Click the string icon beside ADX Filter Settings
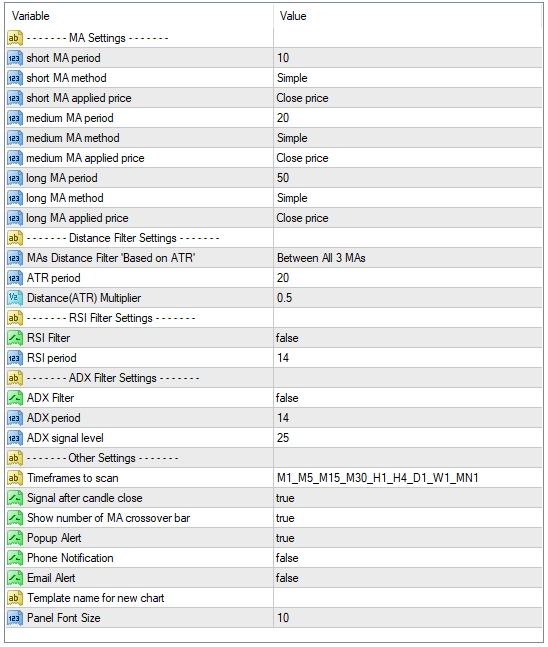This screenshot has height=647, width=548. 14,378
